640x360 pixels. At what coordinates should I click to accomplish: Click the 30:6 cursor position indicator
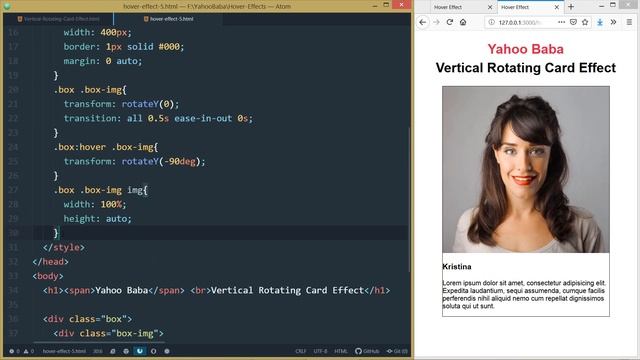click(98, 351)
